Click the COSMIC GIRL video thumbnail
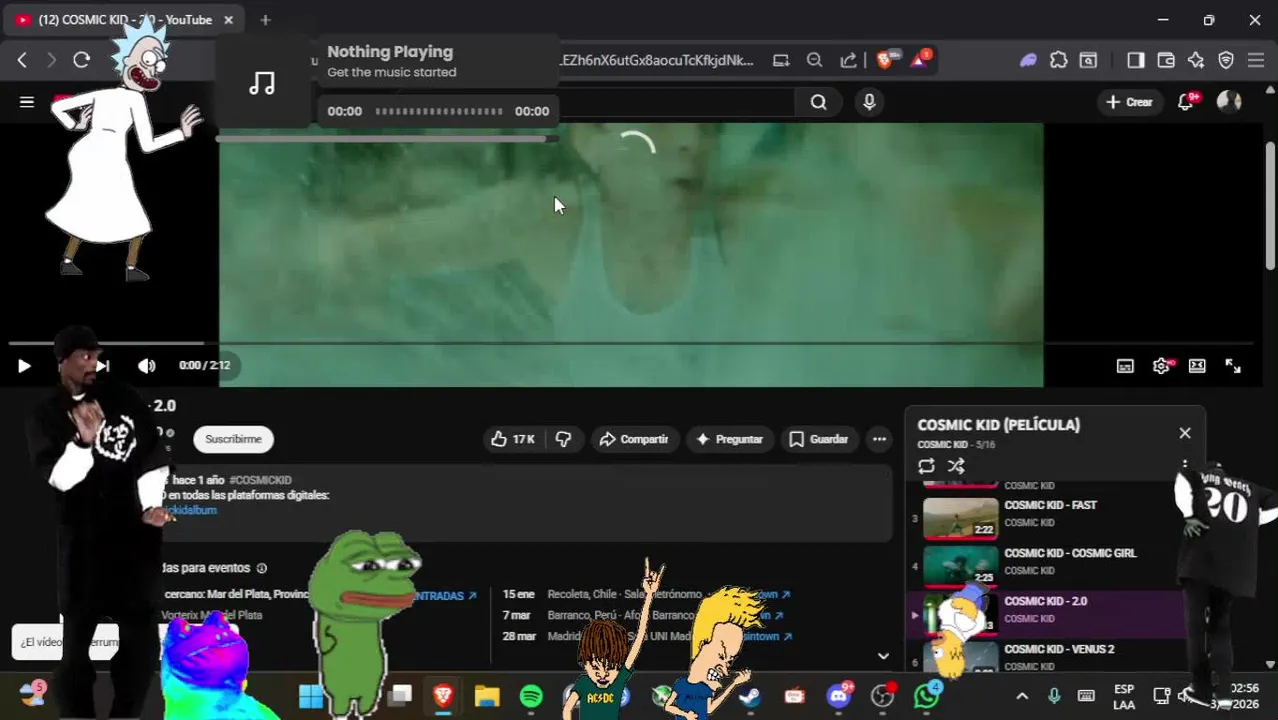 960,566
